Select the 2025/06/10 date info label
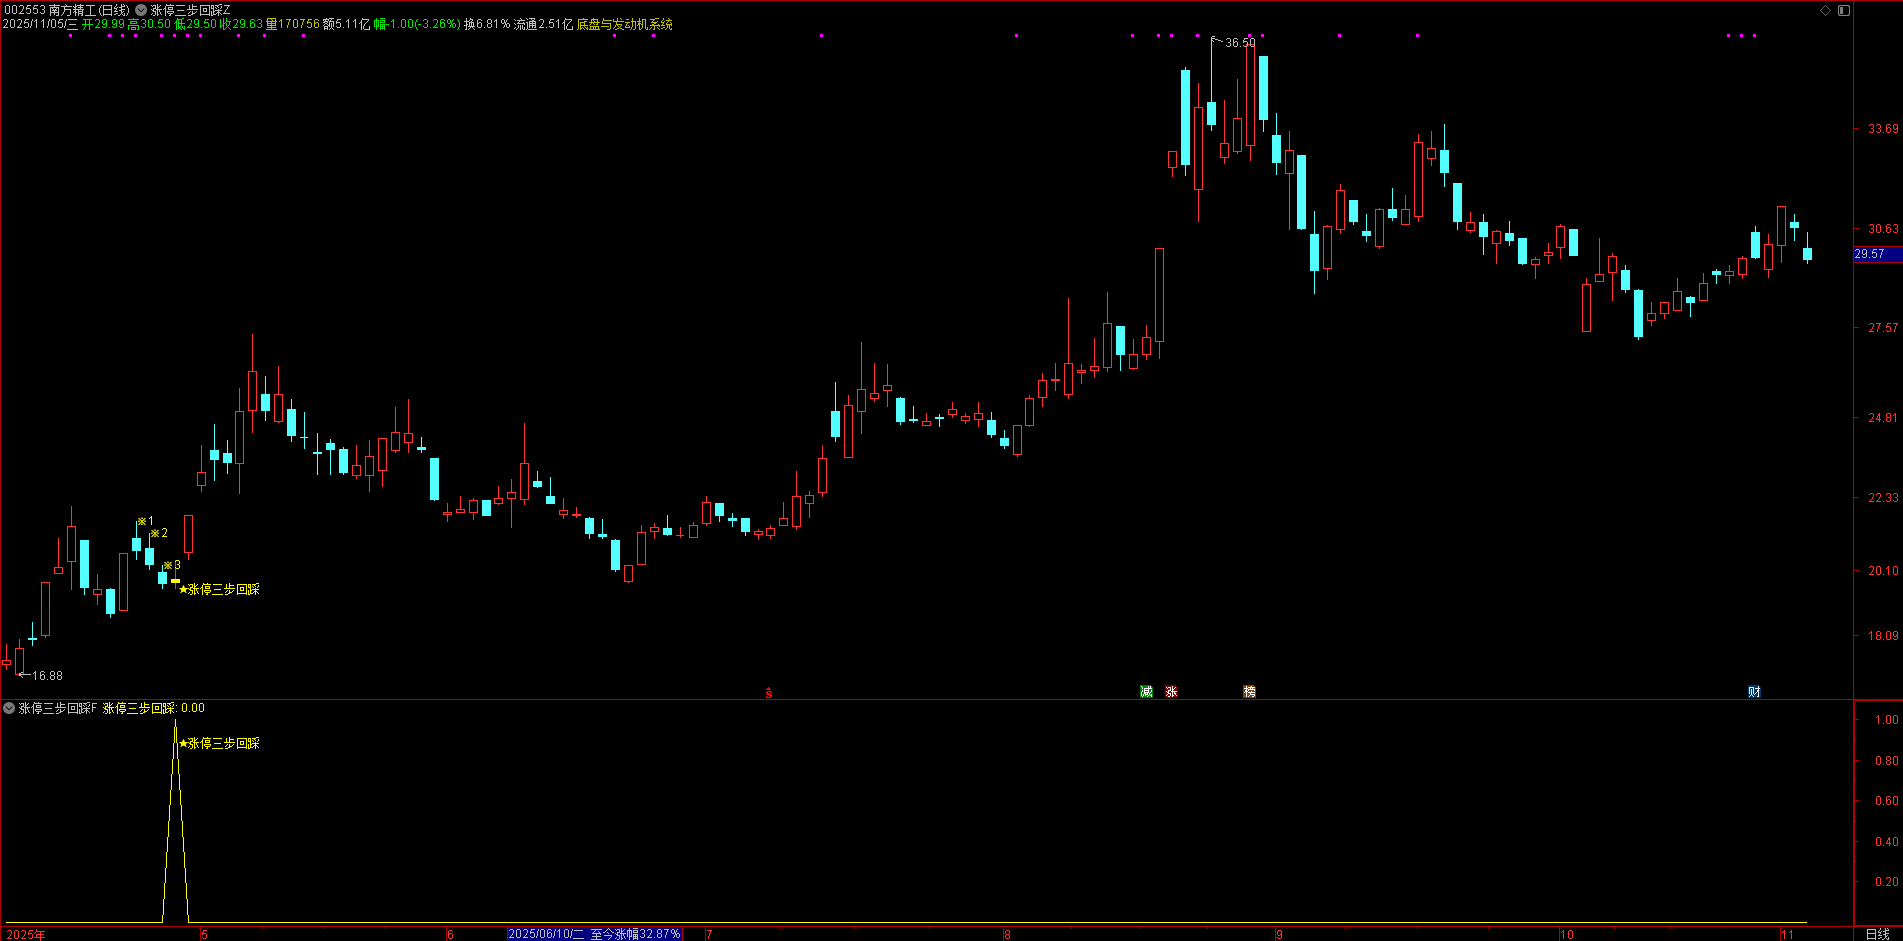 point(594,934)
